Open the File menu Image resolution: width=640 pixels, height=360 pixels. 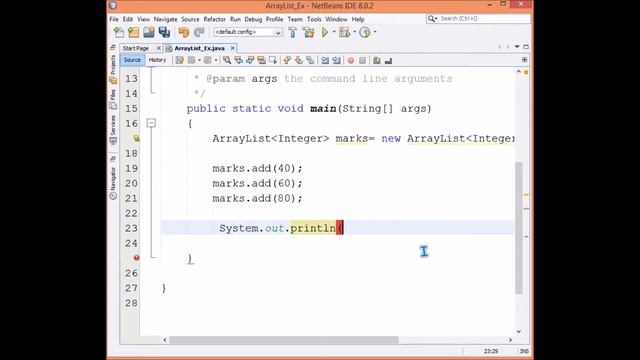point(114,19)
